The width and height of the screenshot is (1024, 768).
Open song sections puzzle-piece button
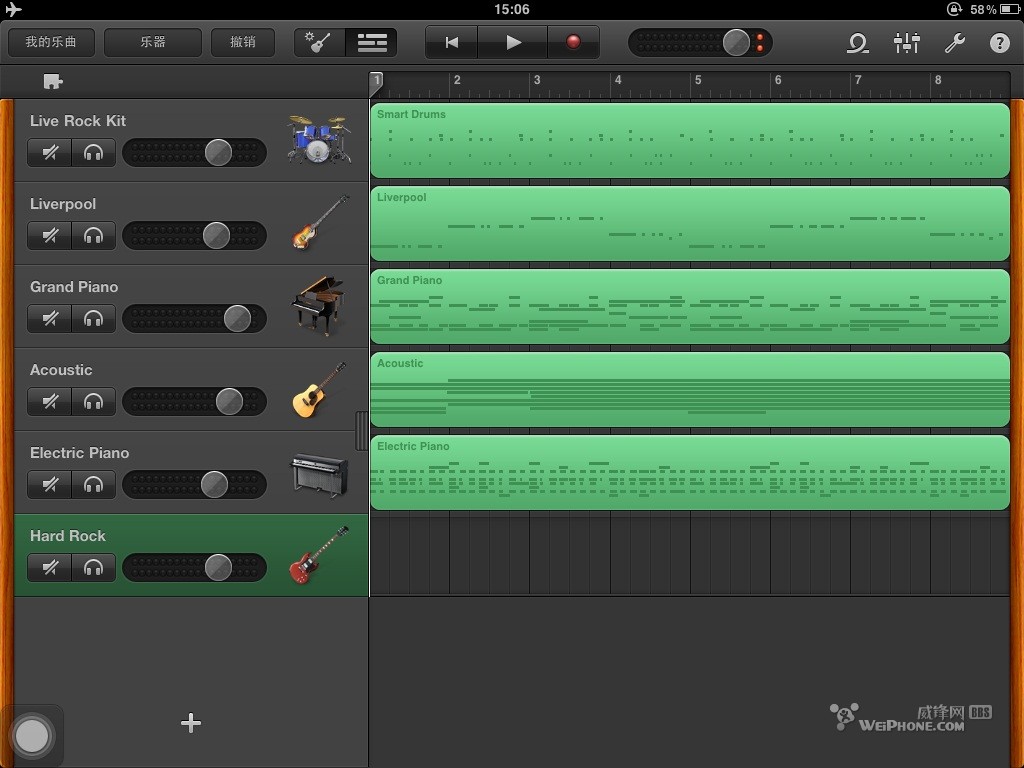pyautogui.click(x=53, y=82)
